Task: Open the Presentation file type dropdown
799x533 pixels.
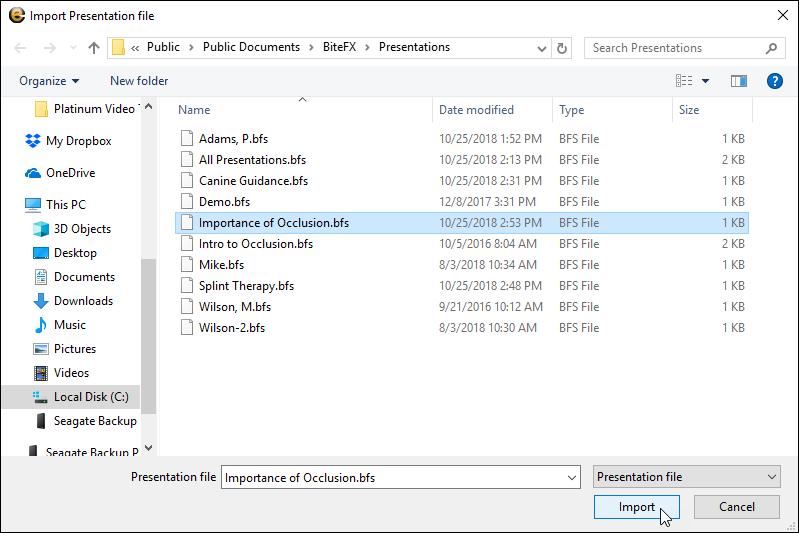Action: pos(686,477)
